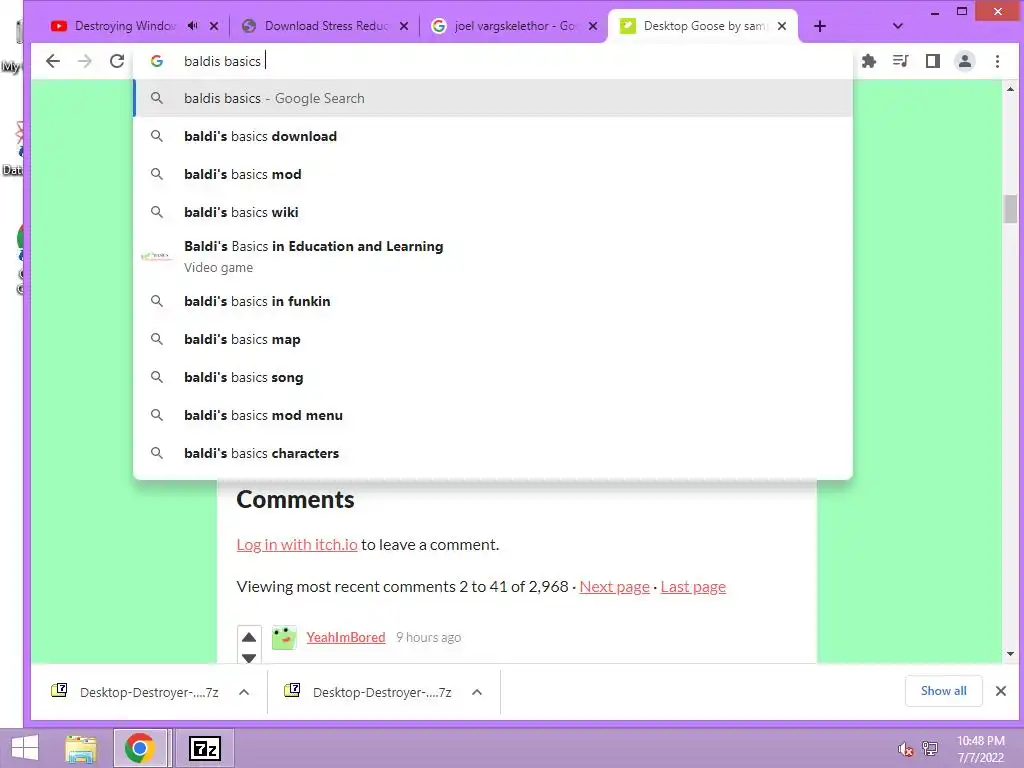Switch to the joel vargskelethor tab

(x=515, y=26)
